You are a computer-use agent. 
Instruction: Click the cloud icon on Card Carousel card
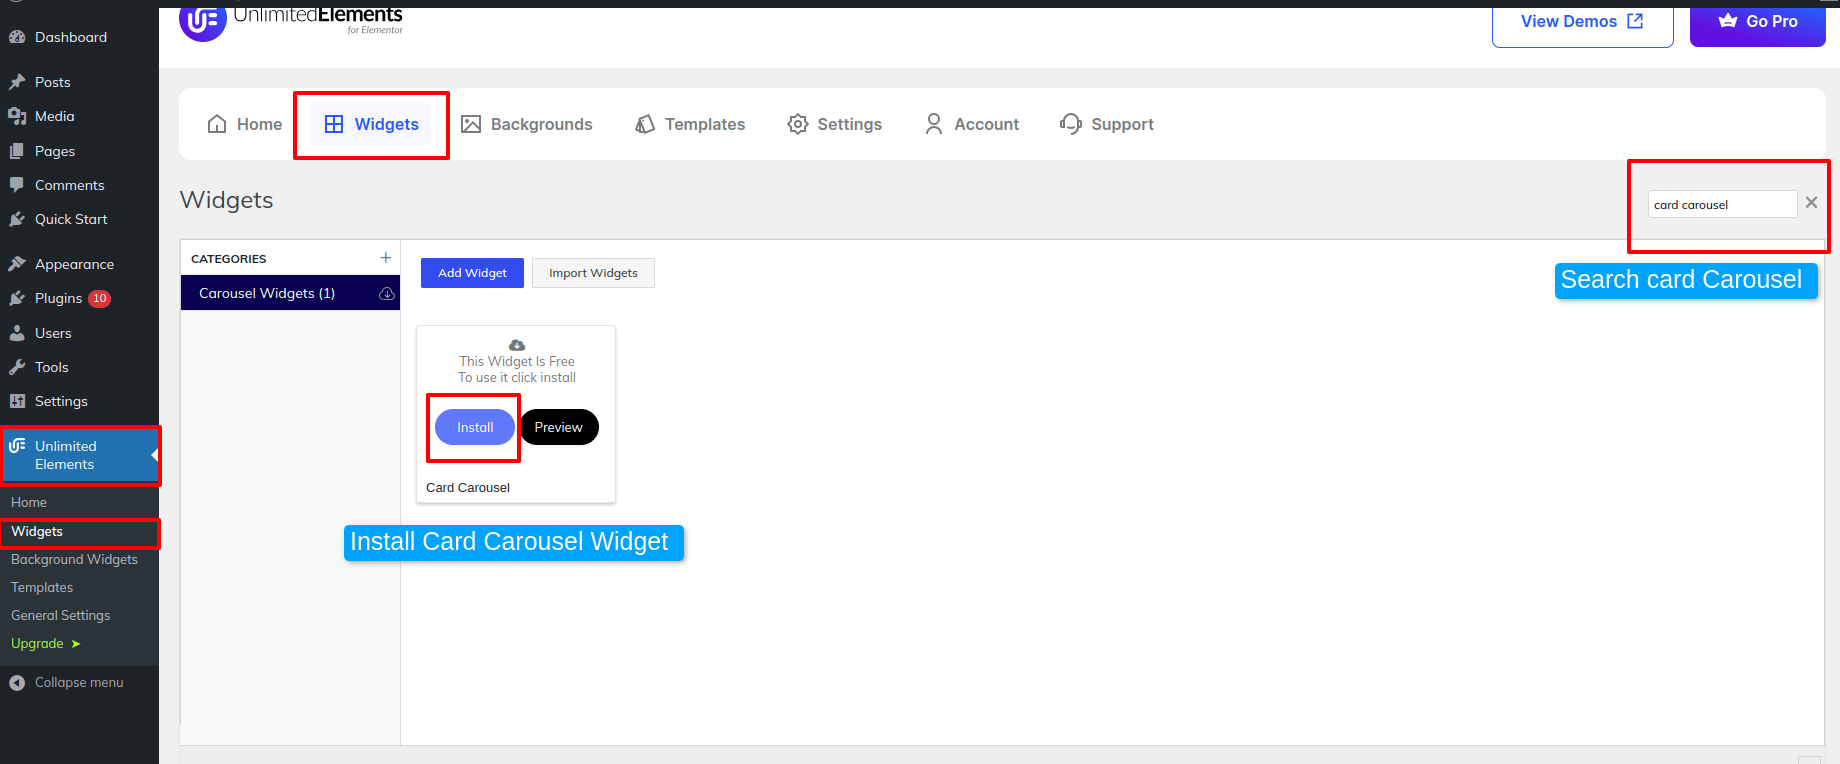tap(517, 345)
